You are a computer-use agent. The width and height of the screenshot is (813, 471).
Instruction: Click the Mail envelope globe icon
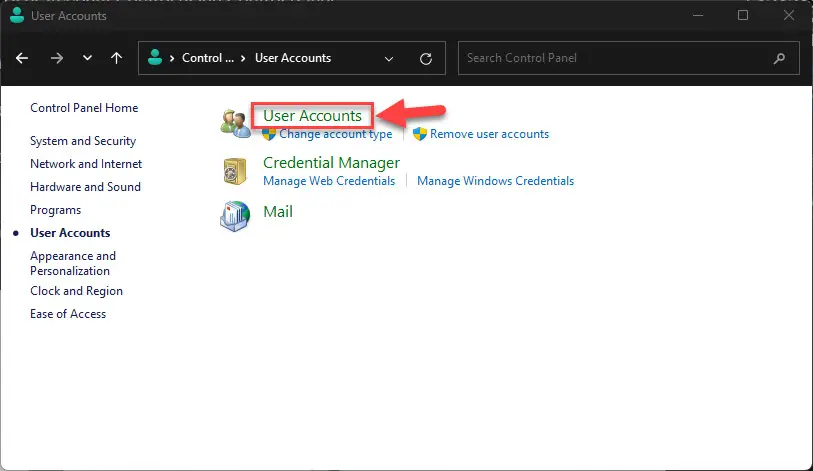tap(235, 216)
